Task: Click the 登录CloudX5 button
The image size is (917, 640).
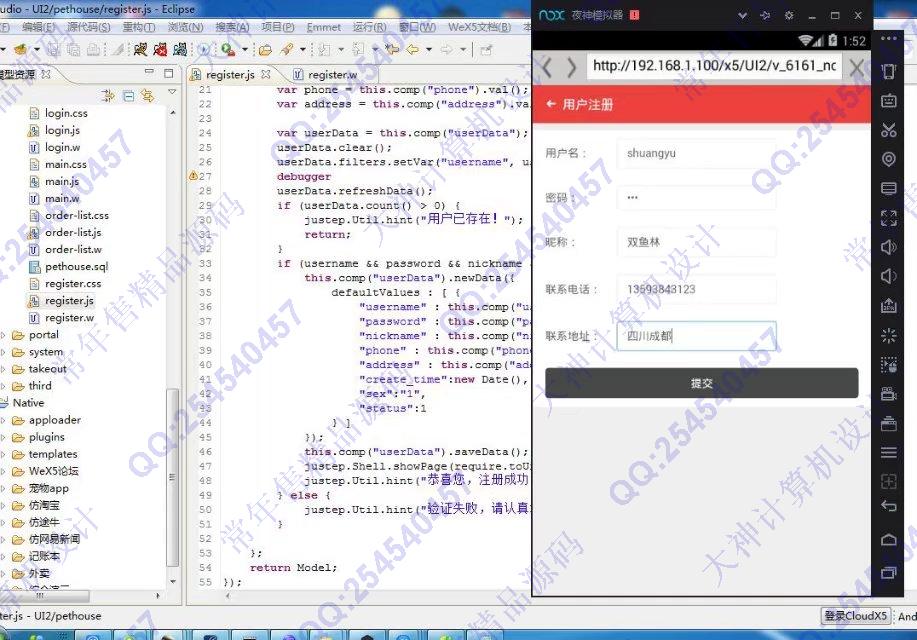Action: coord(856,616)
